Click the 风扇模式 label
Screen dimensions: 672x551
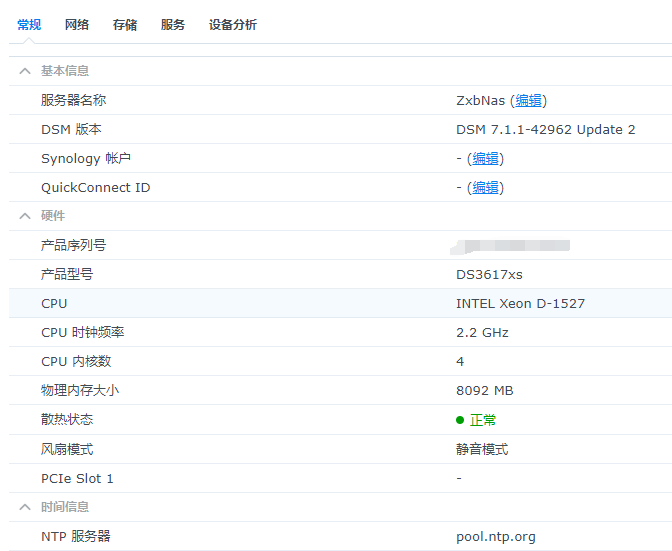point(67,449)
